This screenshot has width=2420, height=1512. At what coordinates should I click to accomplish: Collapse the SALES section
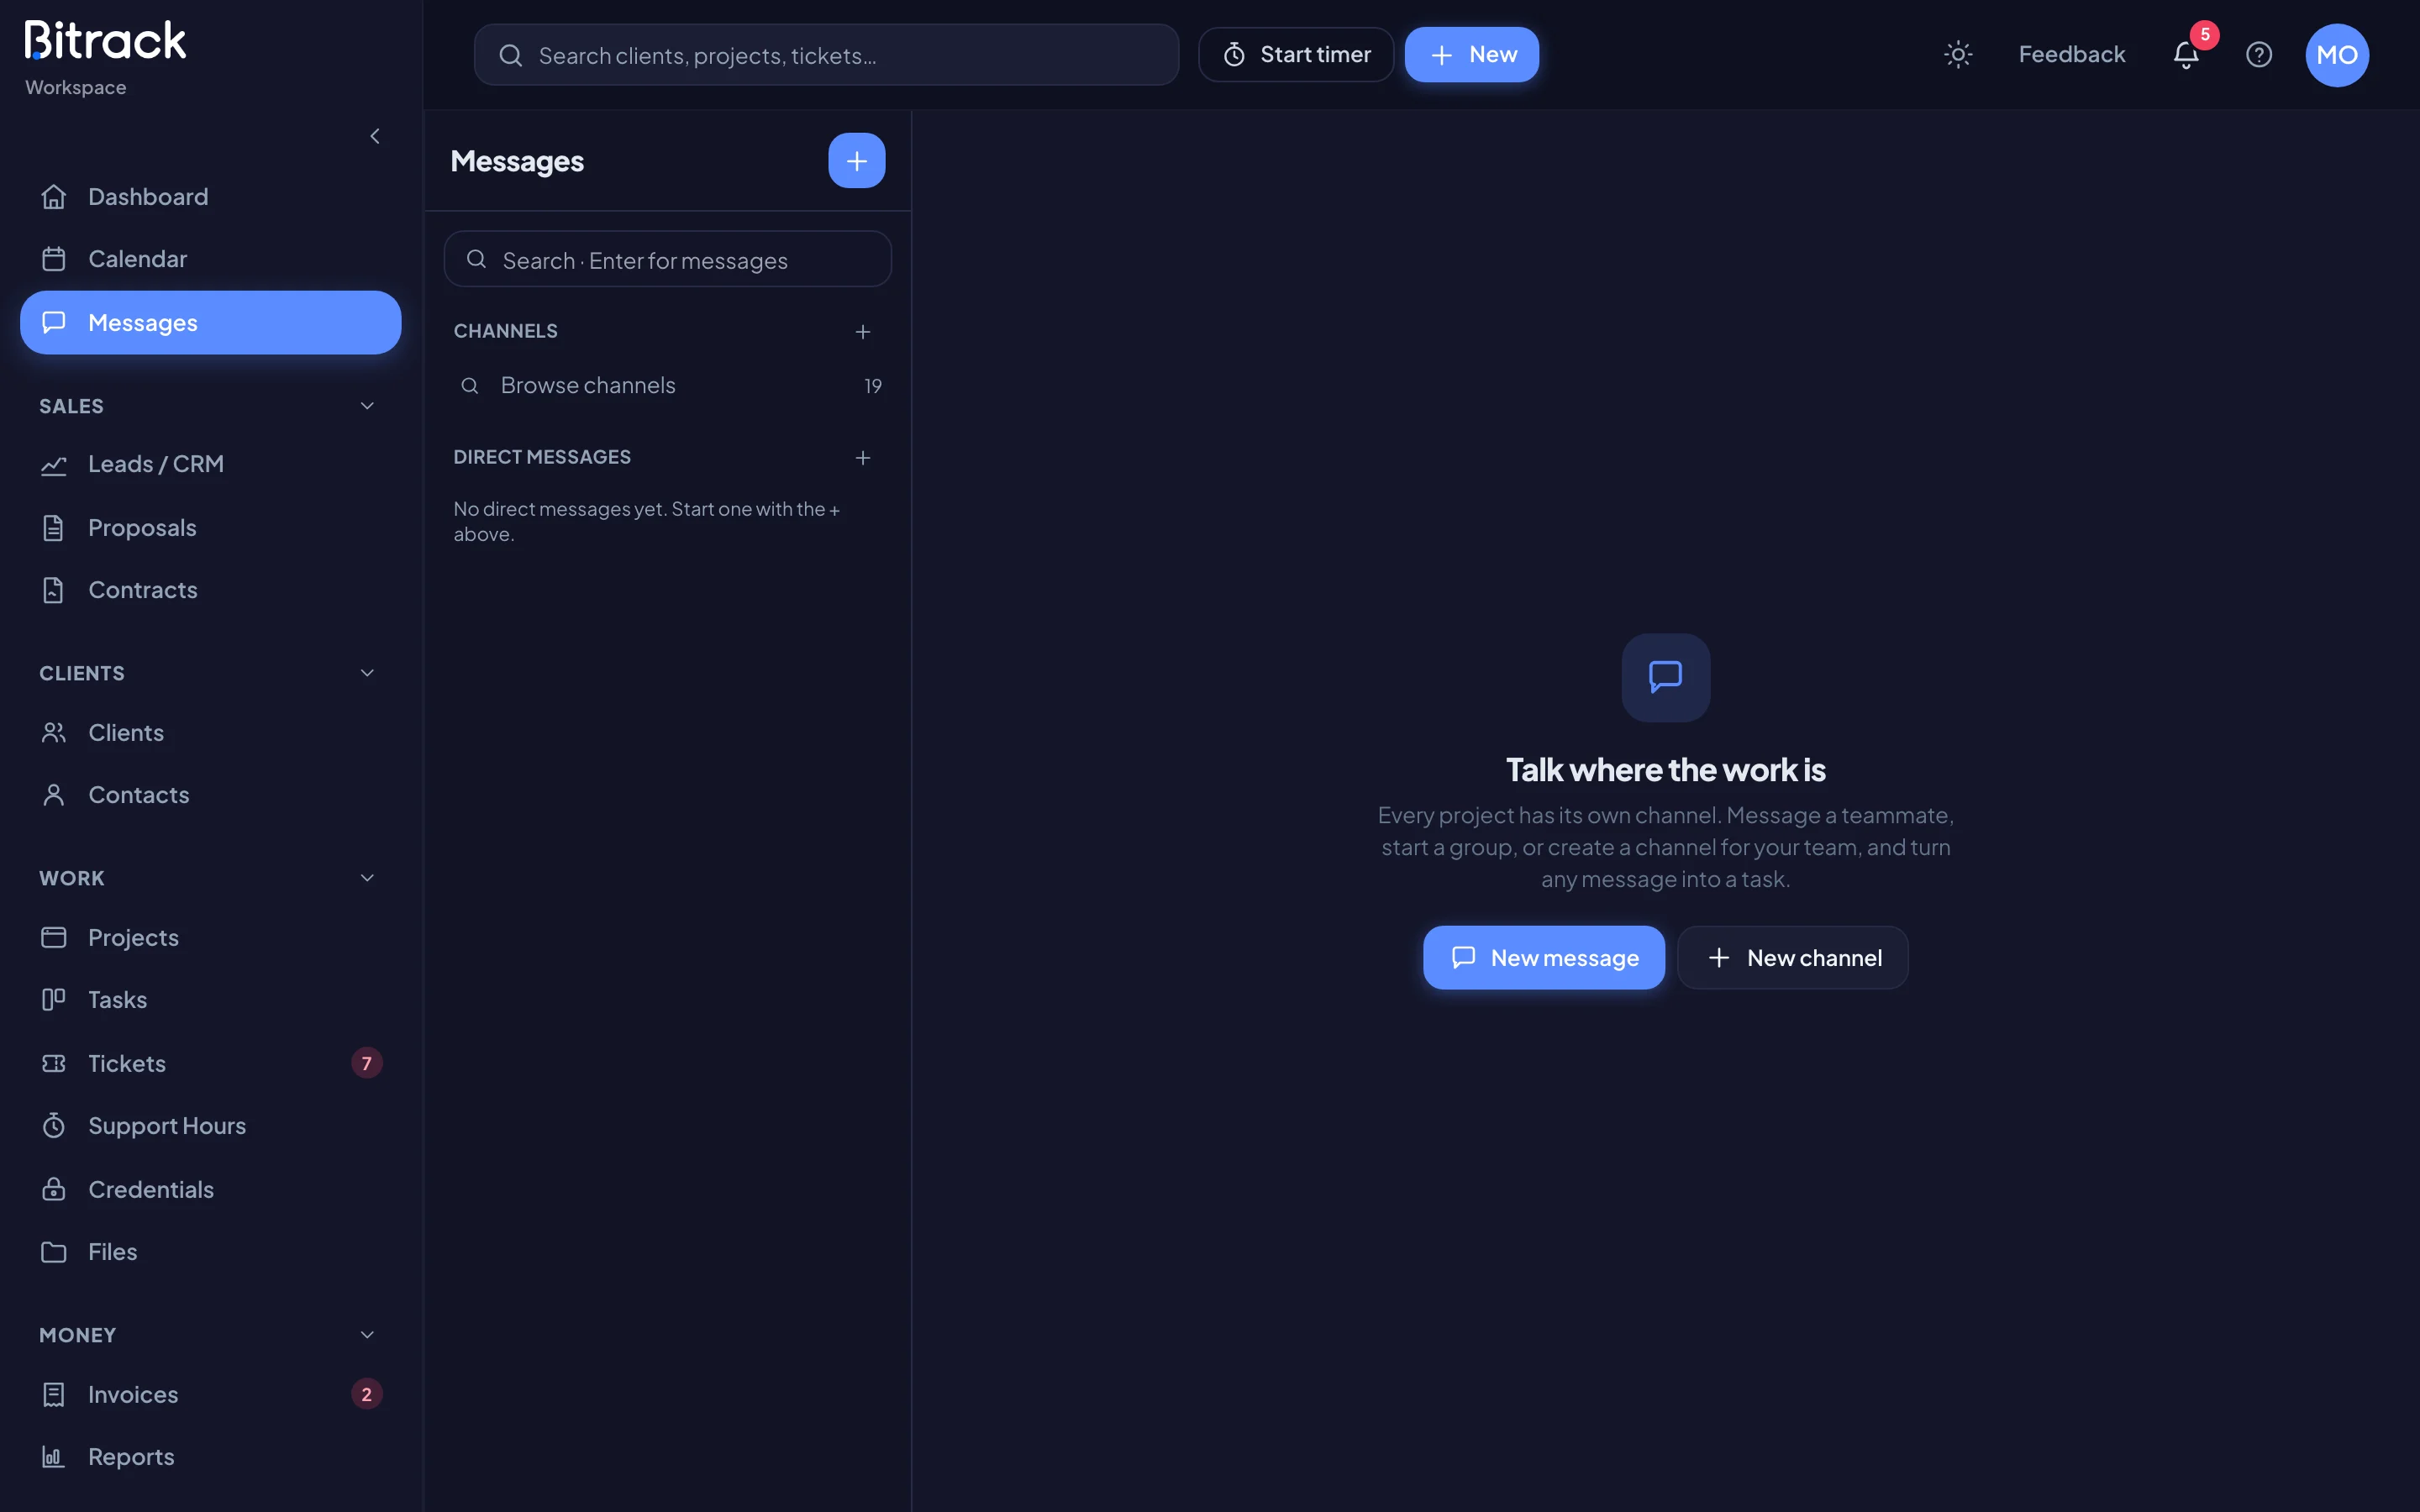pyautogui.click(x=367, y=406)
